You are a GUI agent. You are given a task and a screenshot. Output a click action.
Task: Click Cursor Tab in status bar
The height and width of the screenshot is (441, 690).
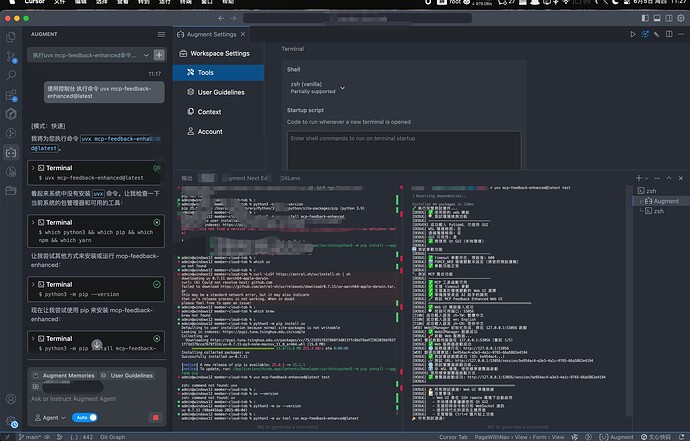tap(453, 437)
